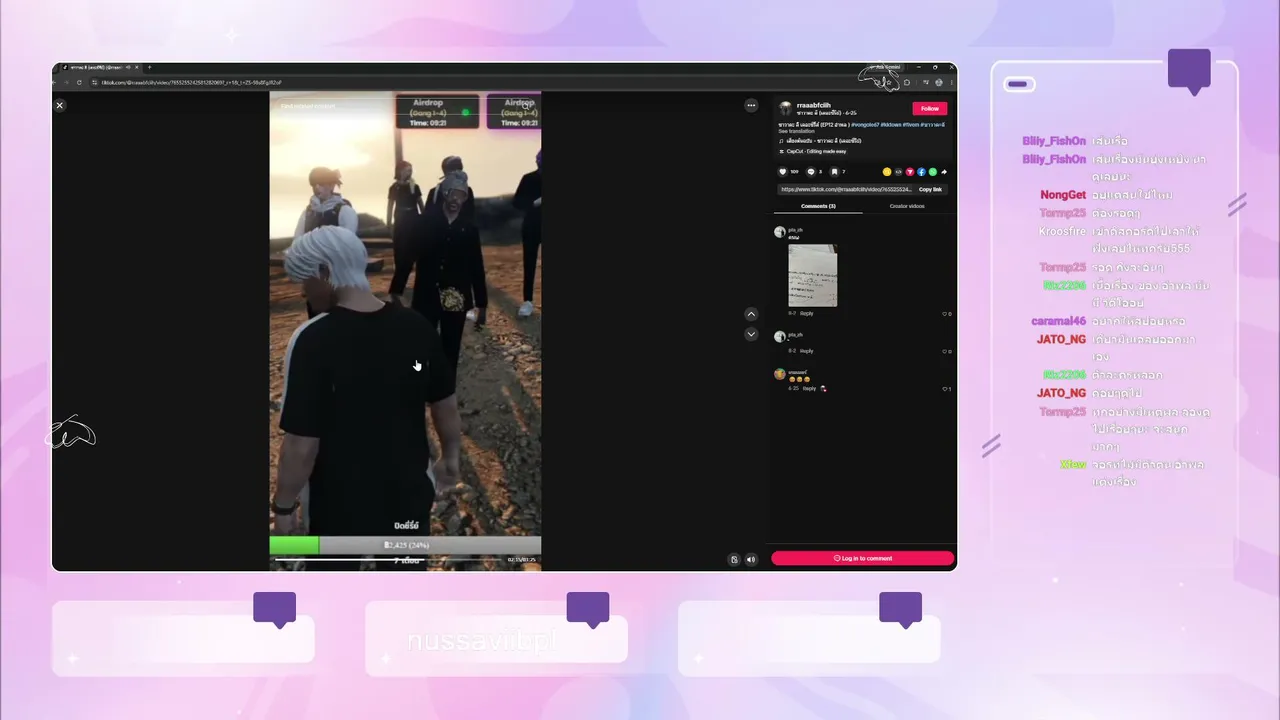Click Log in to comment button
The width and height of the screenshot is (1280, 720).
[862, 558]
